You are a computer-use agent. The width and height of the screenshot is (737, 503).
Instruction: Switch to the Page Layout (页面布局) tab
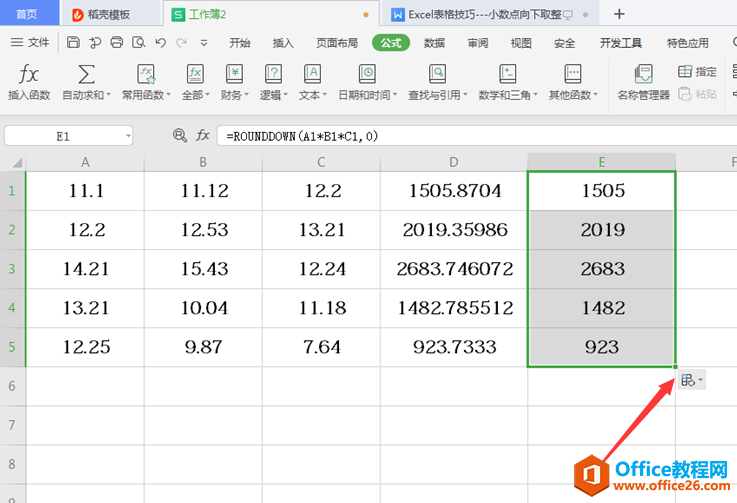(x=337, y=43)
